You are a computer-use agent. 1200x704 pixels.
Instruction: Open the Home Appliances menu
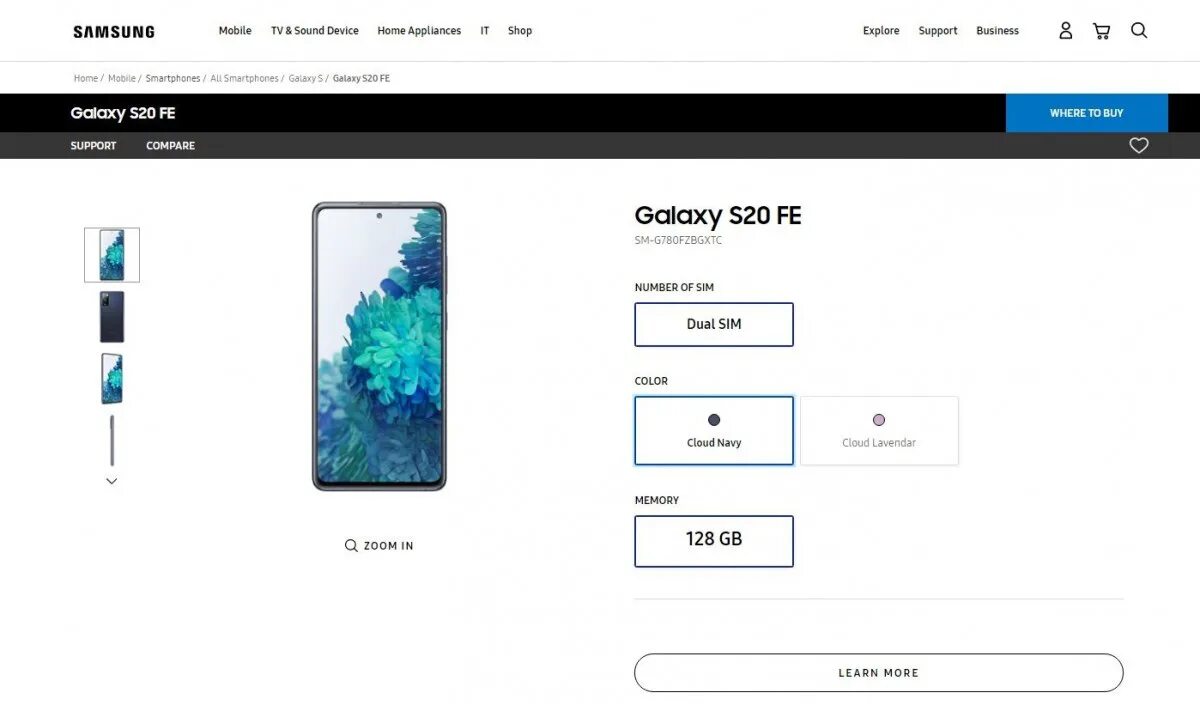click(419, 31)
